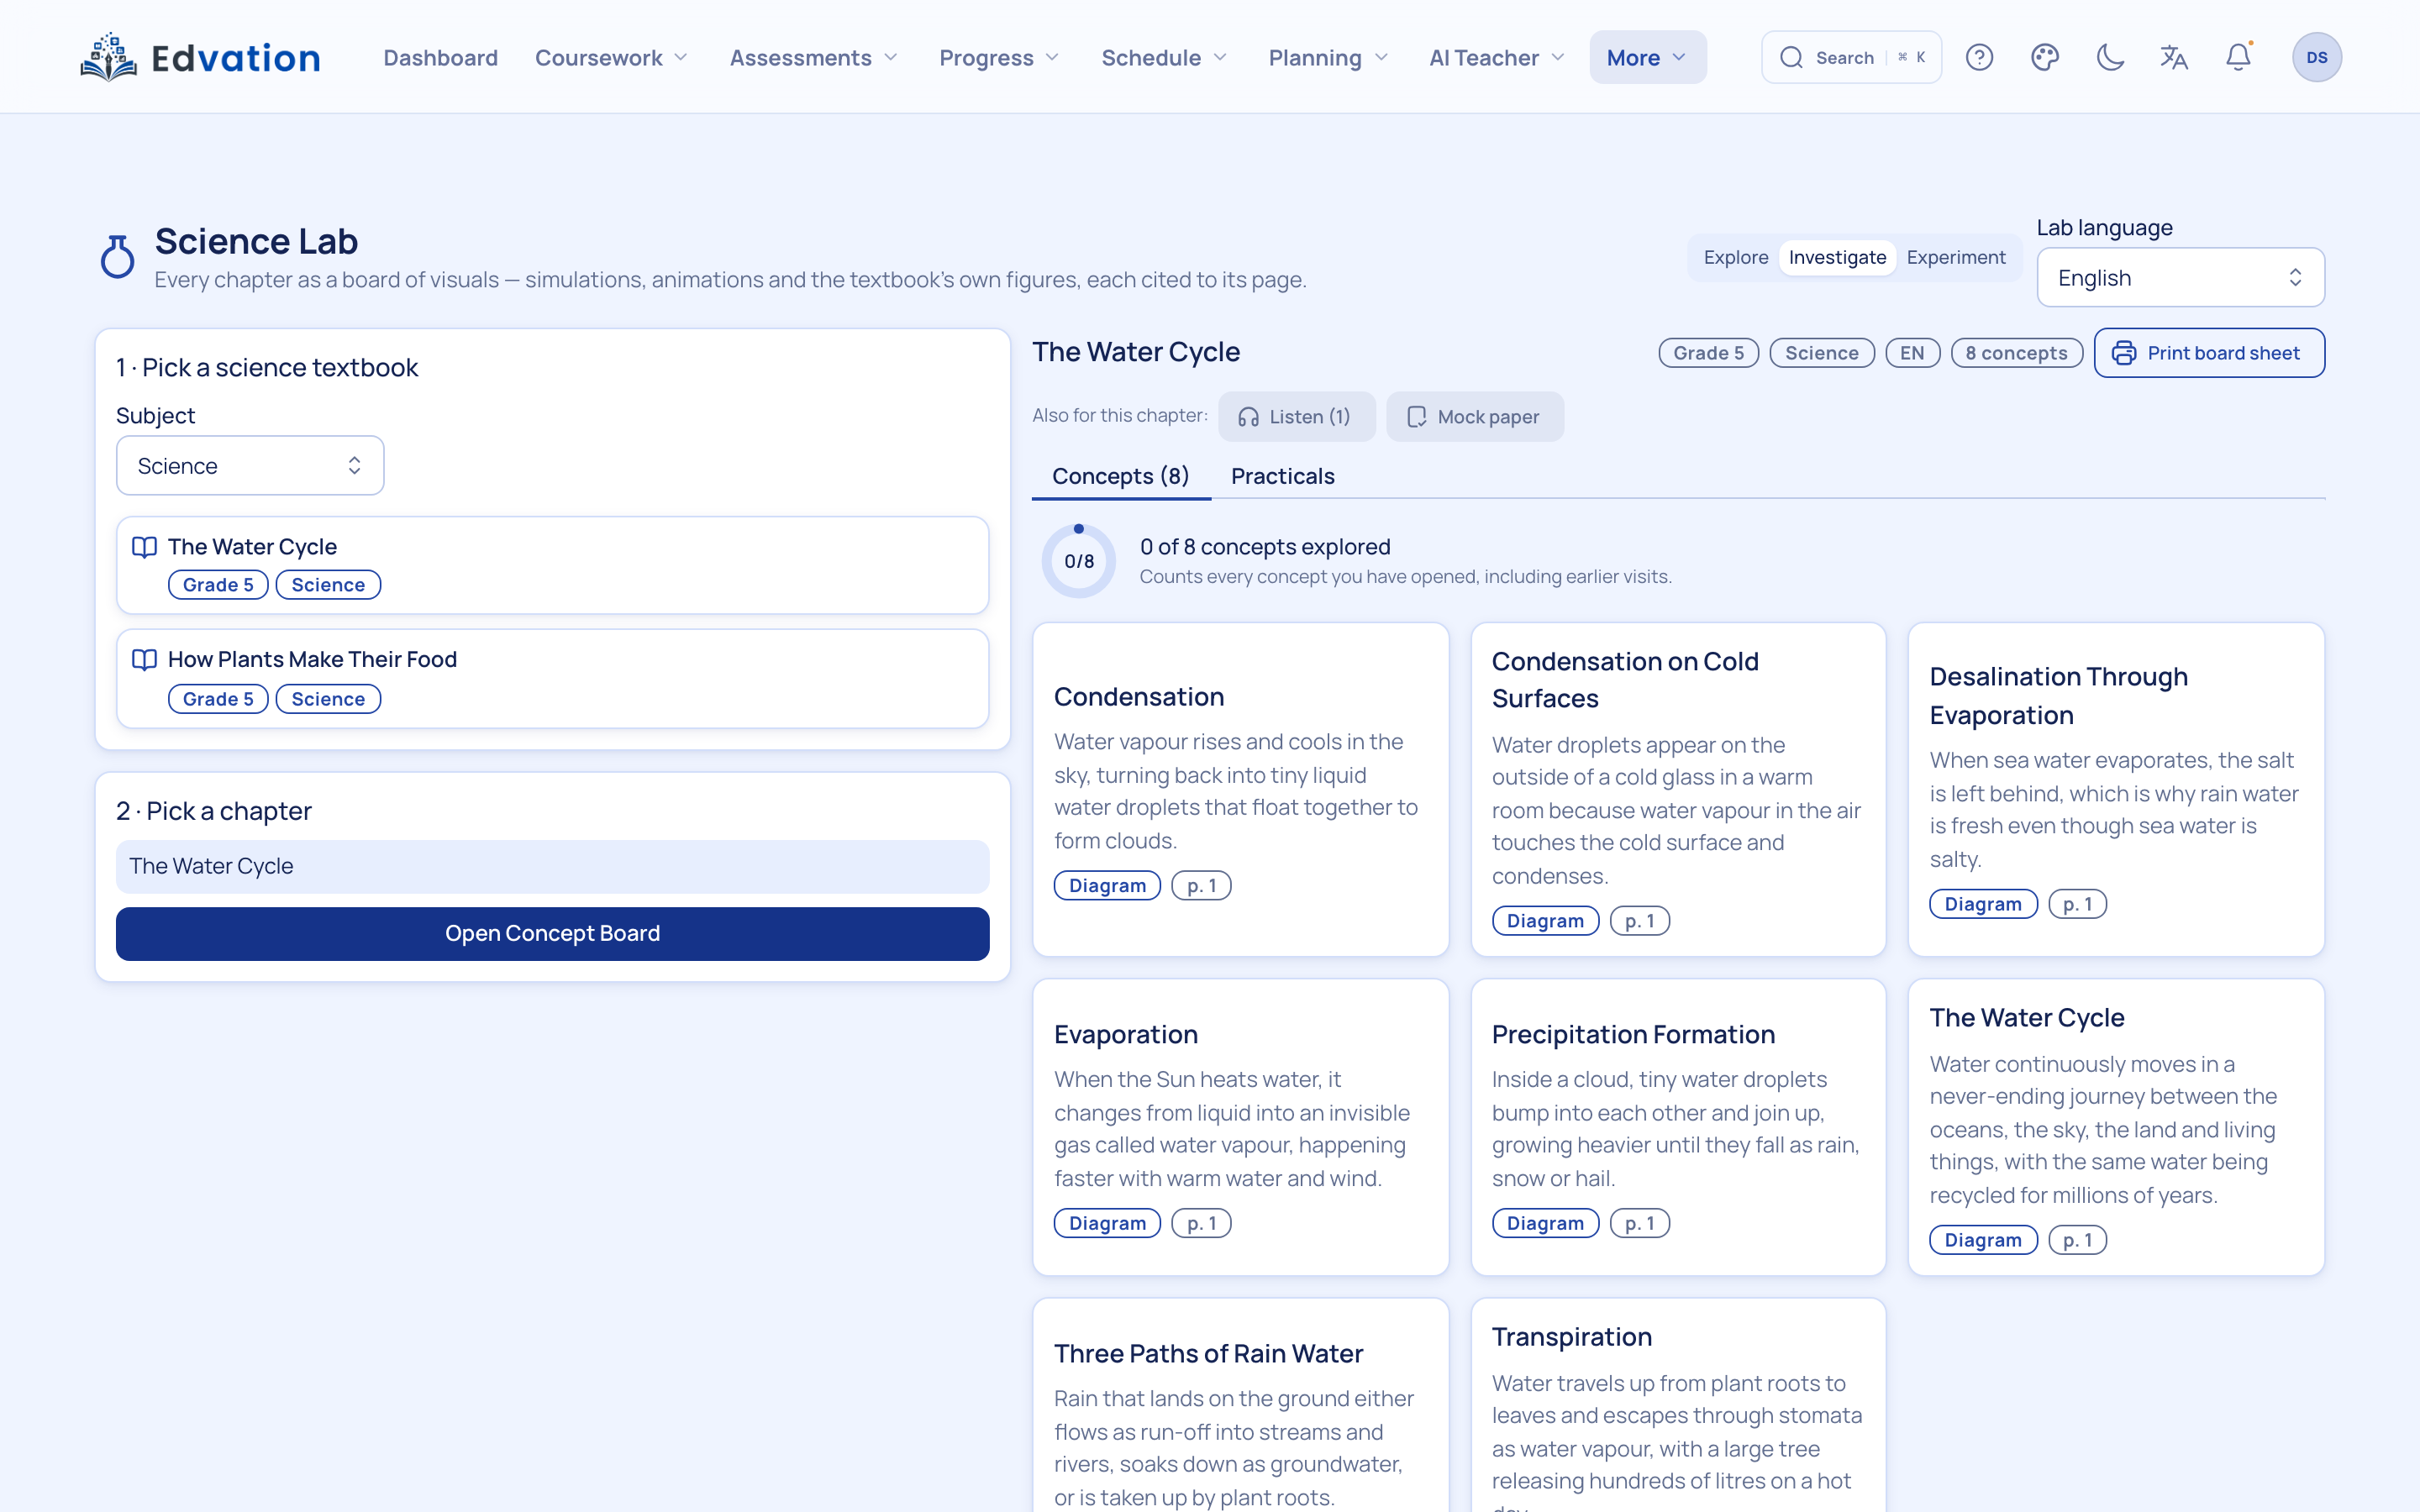Select The Water Cycle textbook card
Viewport: 2420px width, 1512px height.
coord(552,565)
